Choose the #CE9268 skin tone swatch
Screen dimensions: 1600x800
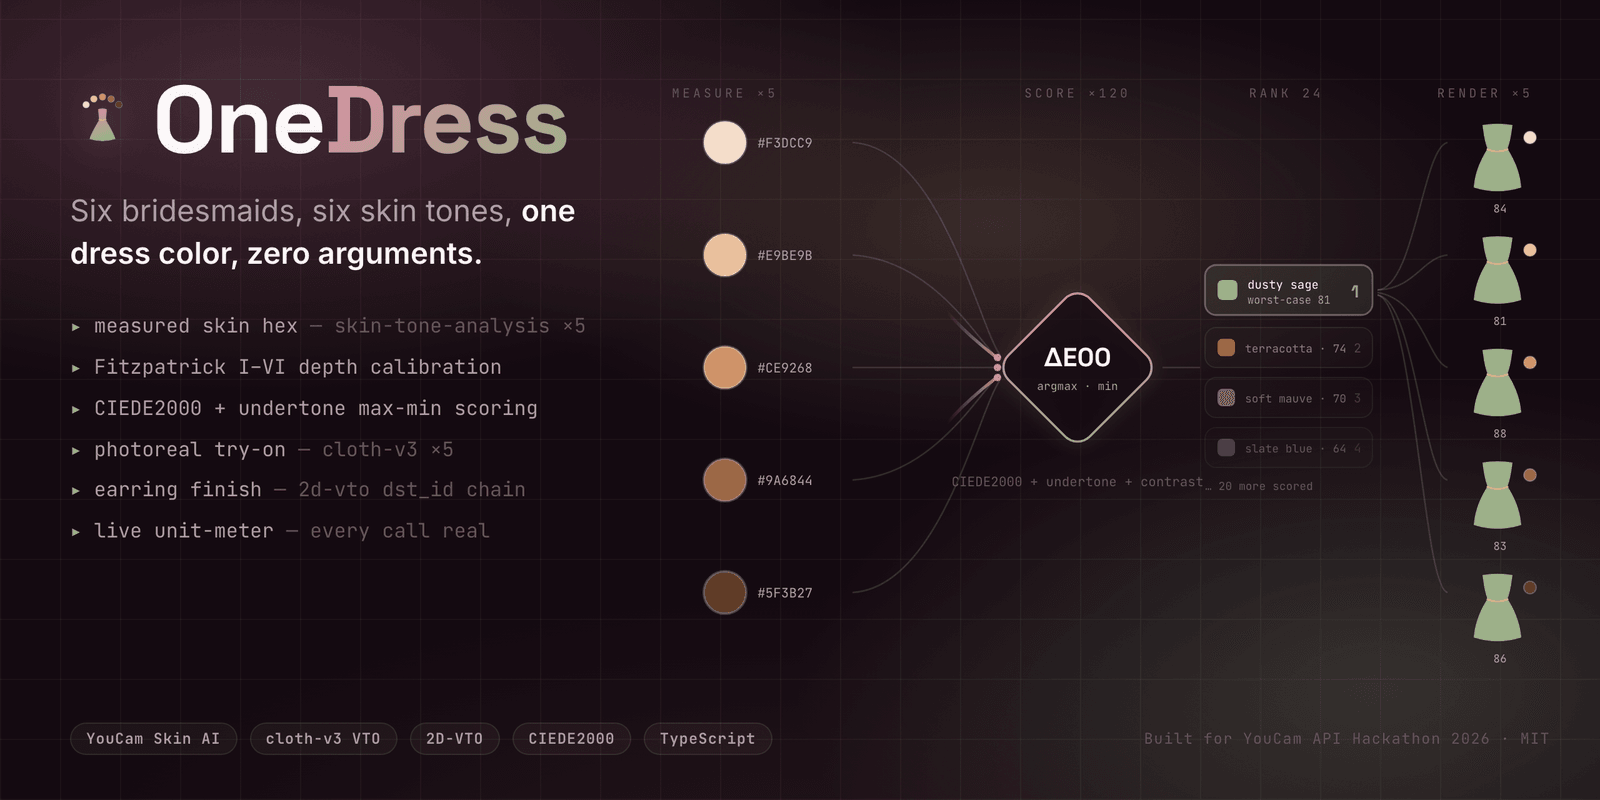coord(725,367)
